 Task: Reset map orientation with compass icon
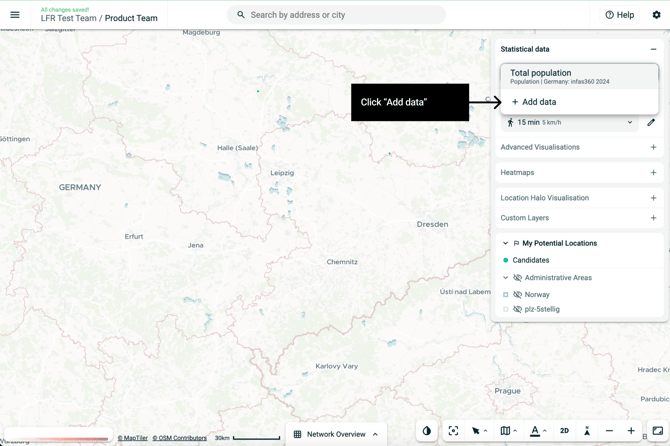pyautogui.click(x=587, y=431)
